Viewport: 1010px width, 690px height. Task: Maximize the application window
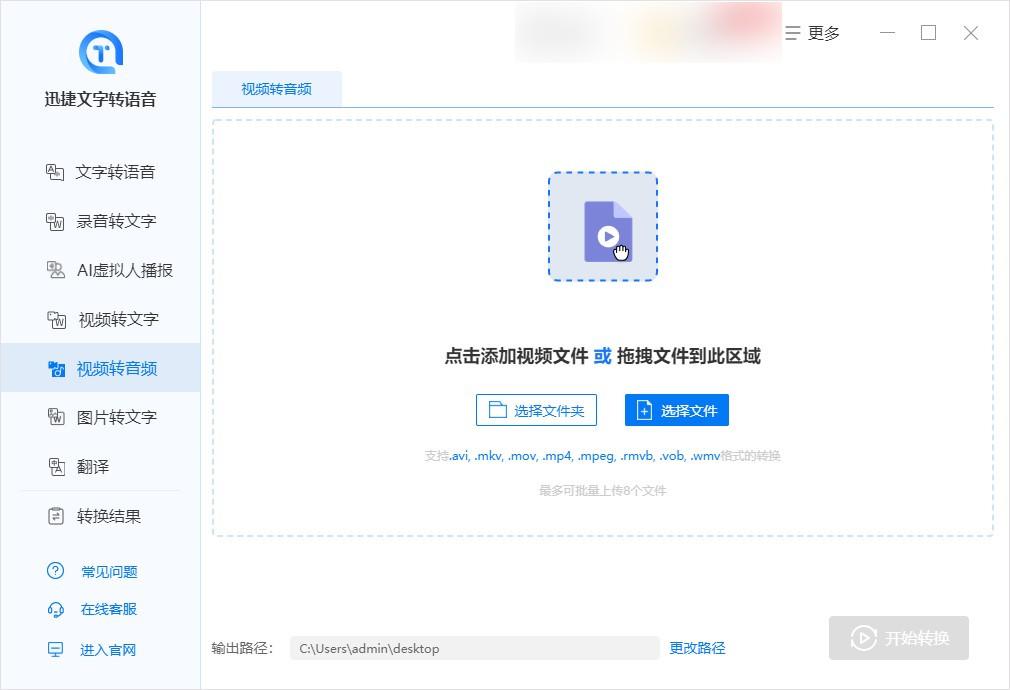[x=928, y=33]
